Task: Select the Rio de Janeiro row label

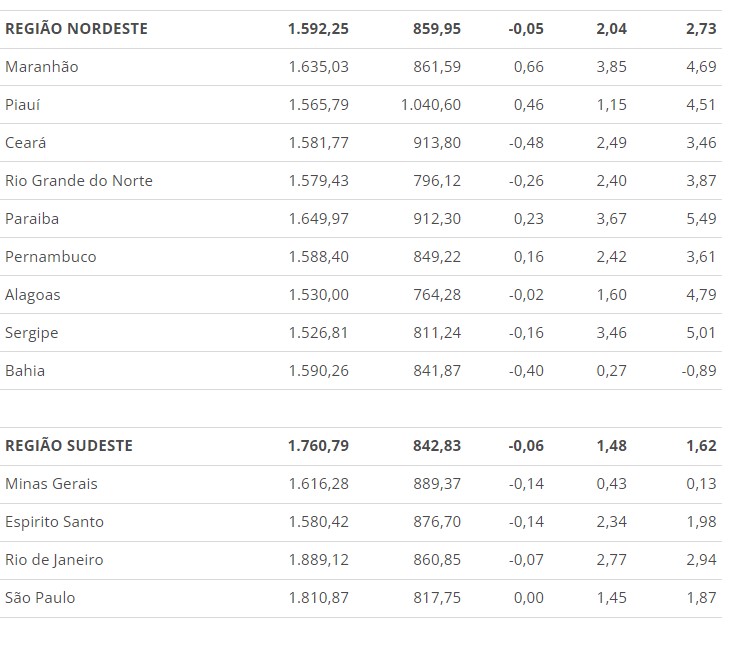Action: pyautogui.click(x=54, y=560)
